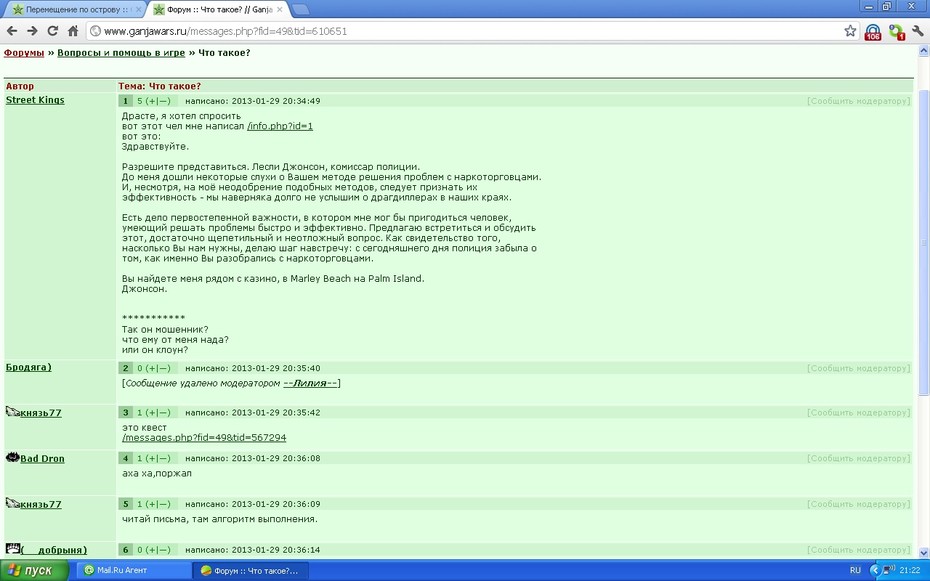Screen dimensions: 930x581
Task: Open Windows пуск start button
Action: pos(34,570)
